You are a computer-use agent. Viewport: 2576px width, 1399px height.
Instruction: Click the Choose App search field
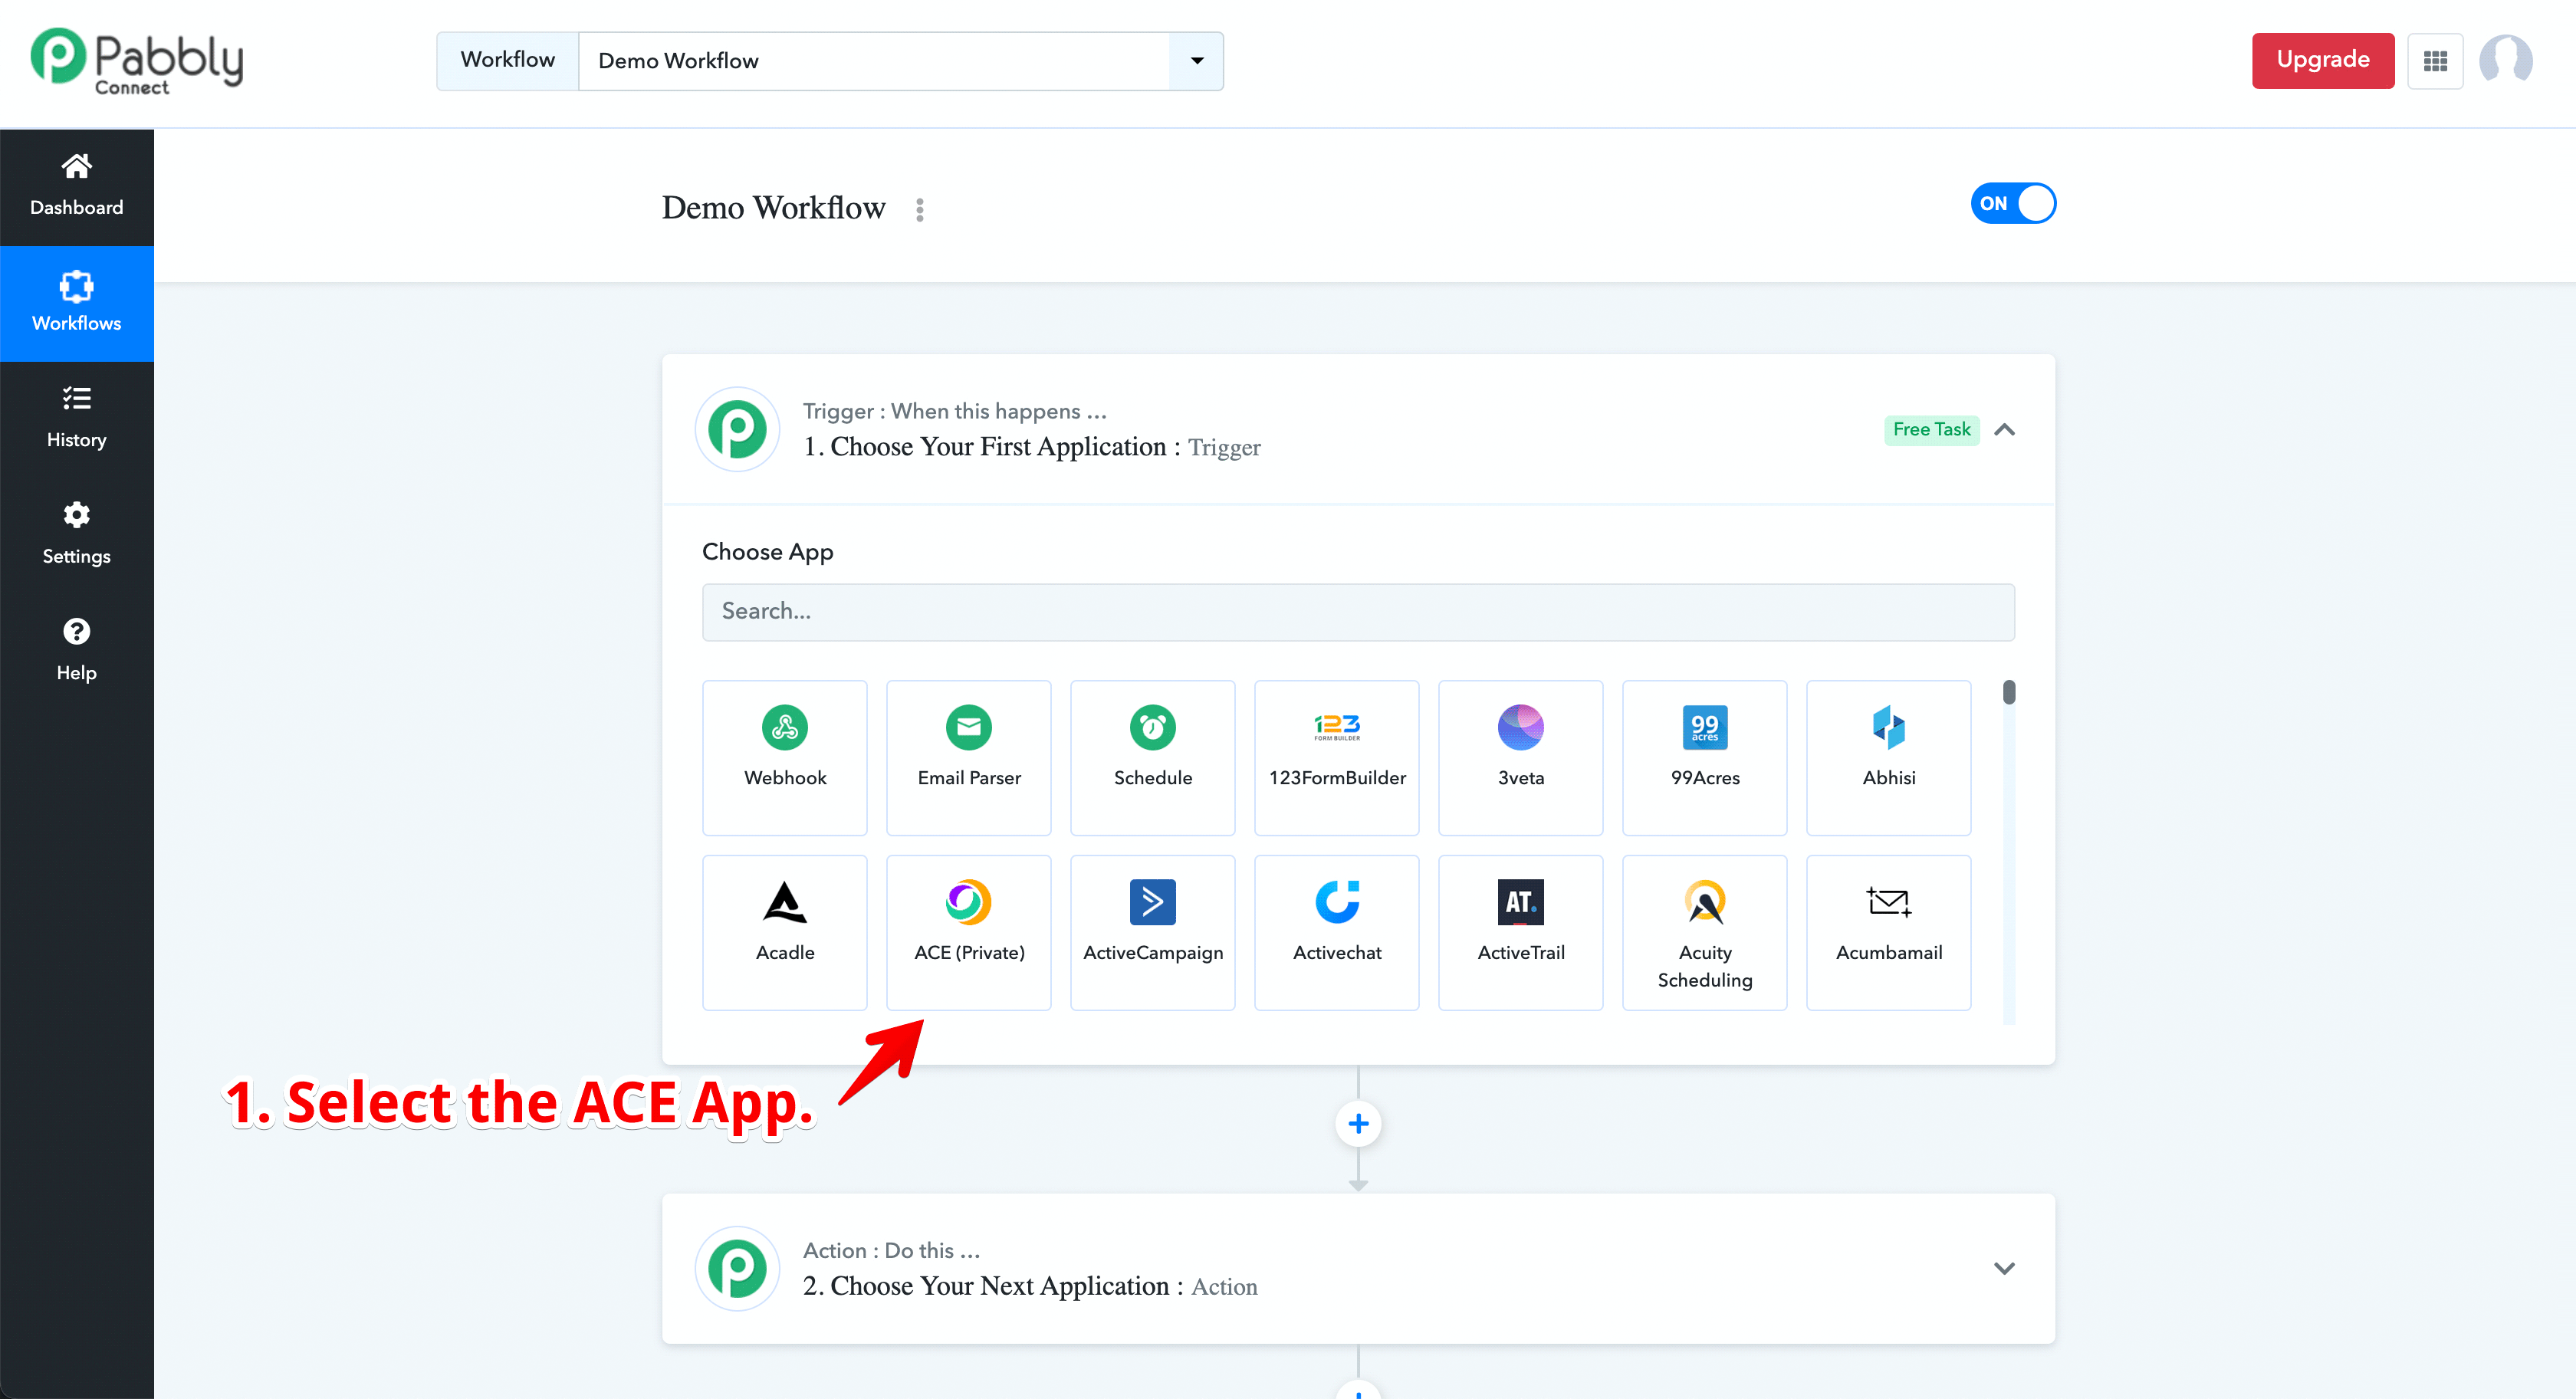pyautogui.click(x=1357, y=611)
